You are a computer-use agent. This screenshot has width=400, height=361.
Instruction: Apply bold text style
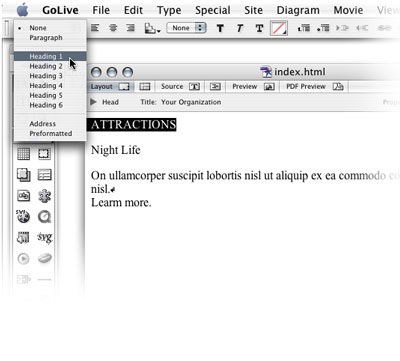(220, 28)
